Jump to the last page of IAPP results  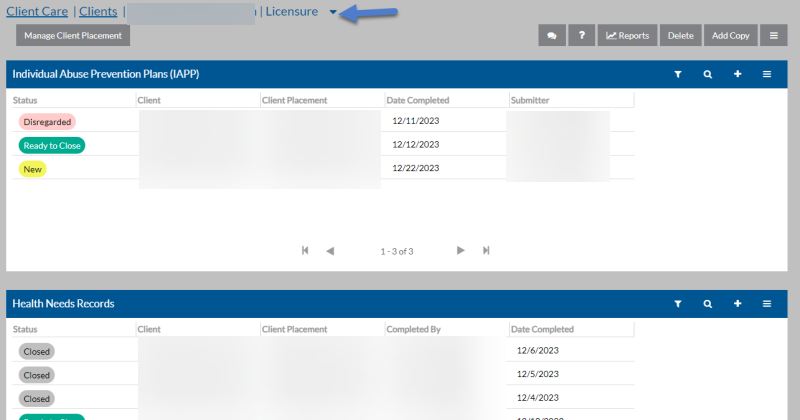pos(486,251)
